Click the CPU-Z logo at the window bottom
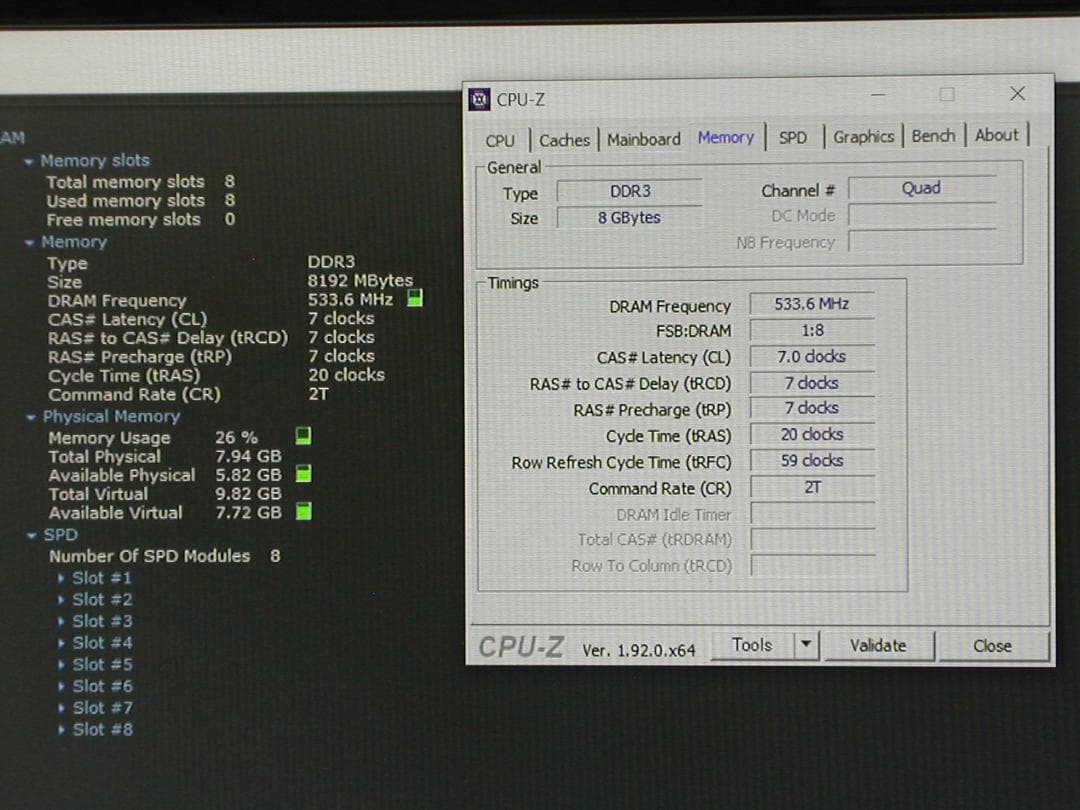The image size is (1080, 810). [520, 646]
